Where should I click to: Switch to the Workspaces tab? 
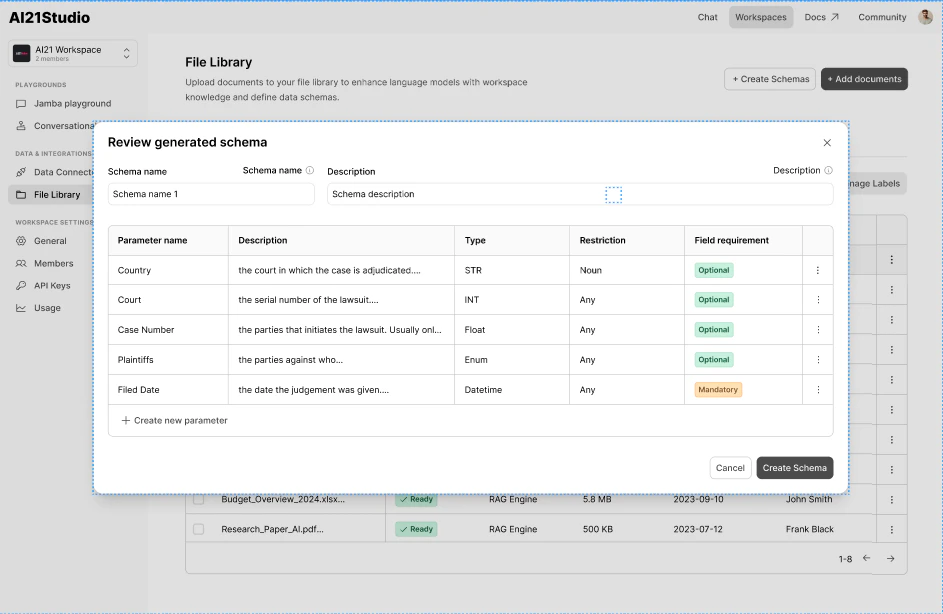click(760, 17)
